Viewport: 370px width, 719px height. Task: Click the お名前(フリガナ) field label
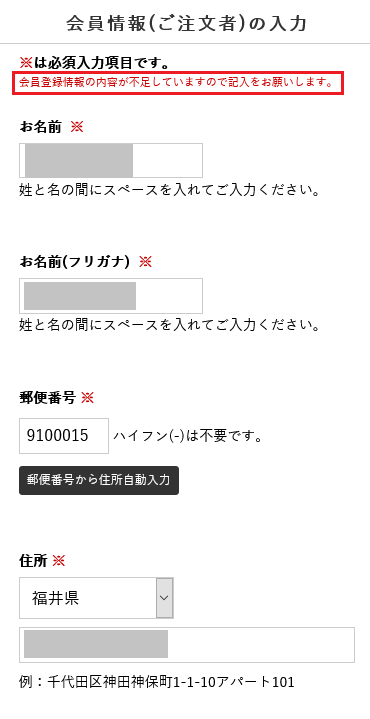point(75,262)
